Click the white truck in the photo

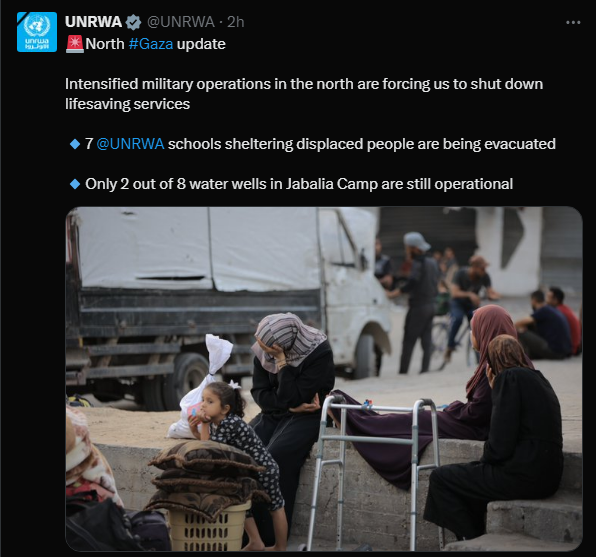(228, 304)
